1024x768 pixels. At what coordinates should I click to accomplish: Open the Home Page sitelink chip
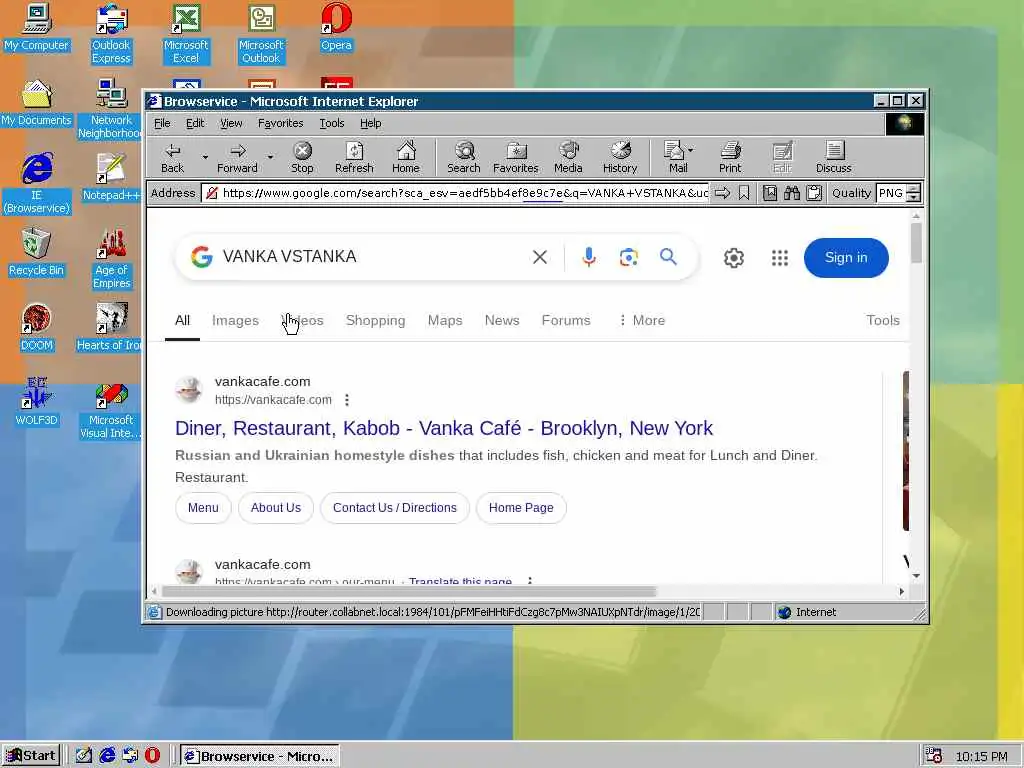pyautogui.click(x=521, y=508)
